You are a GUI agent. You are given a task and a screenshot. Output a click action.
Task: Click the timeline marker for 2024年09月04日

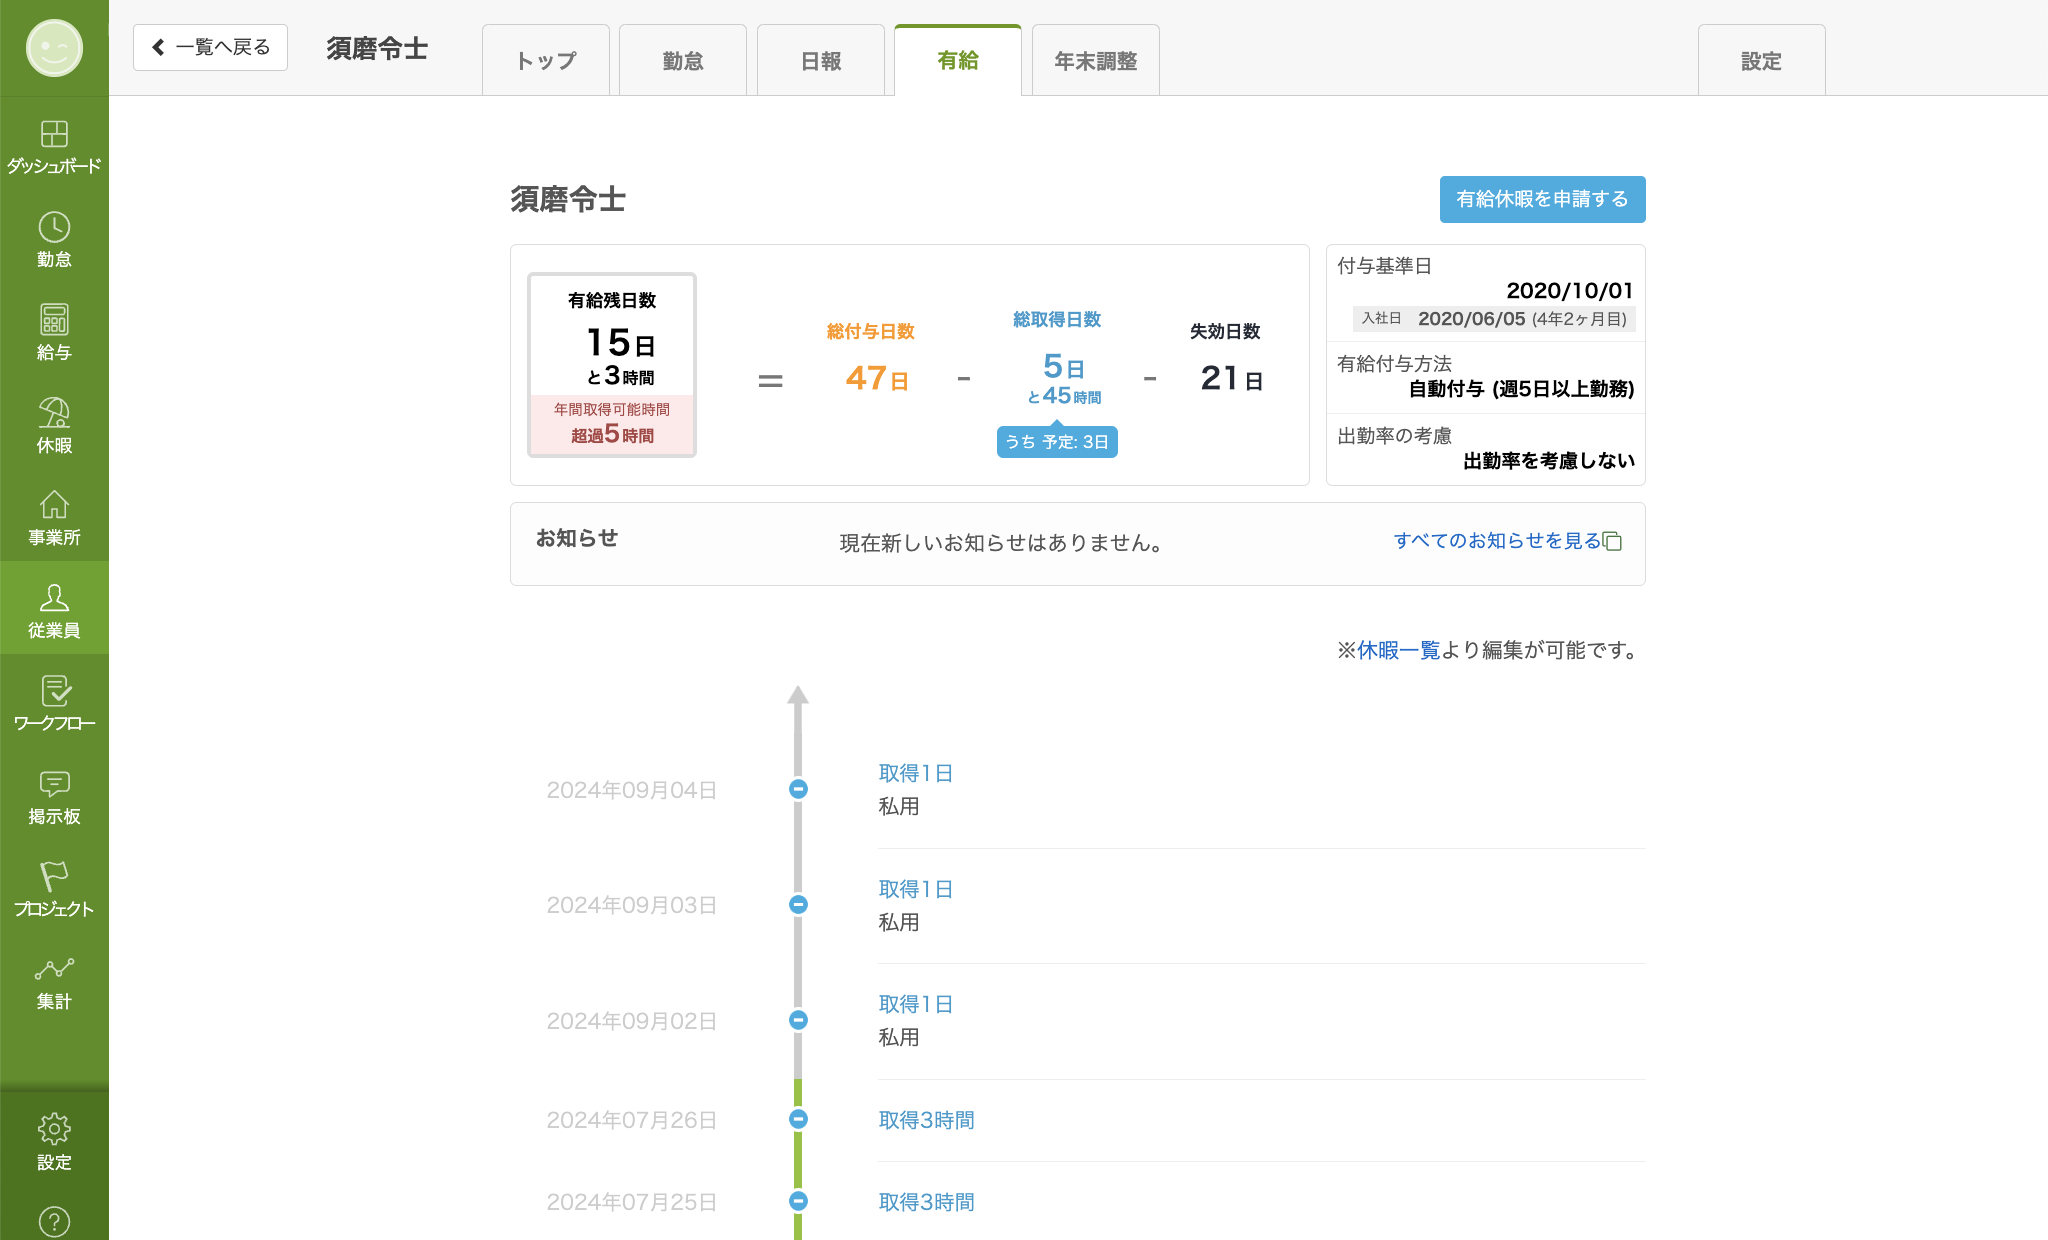tap(798, 789)
